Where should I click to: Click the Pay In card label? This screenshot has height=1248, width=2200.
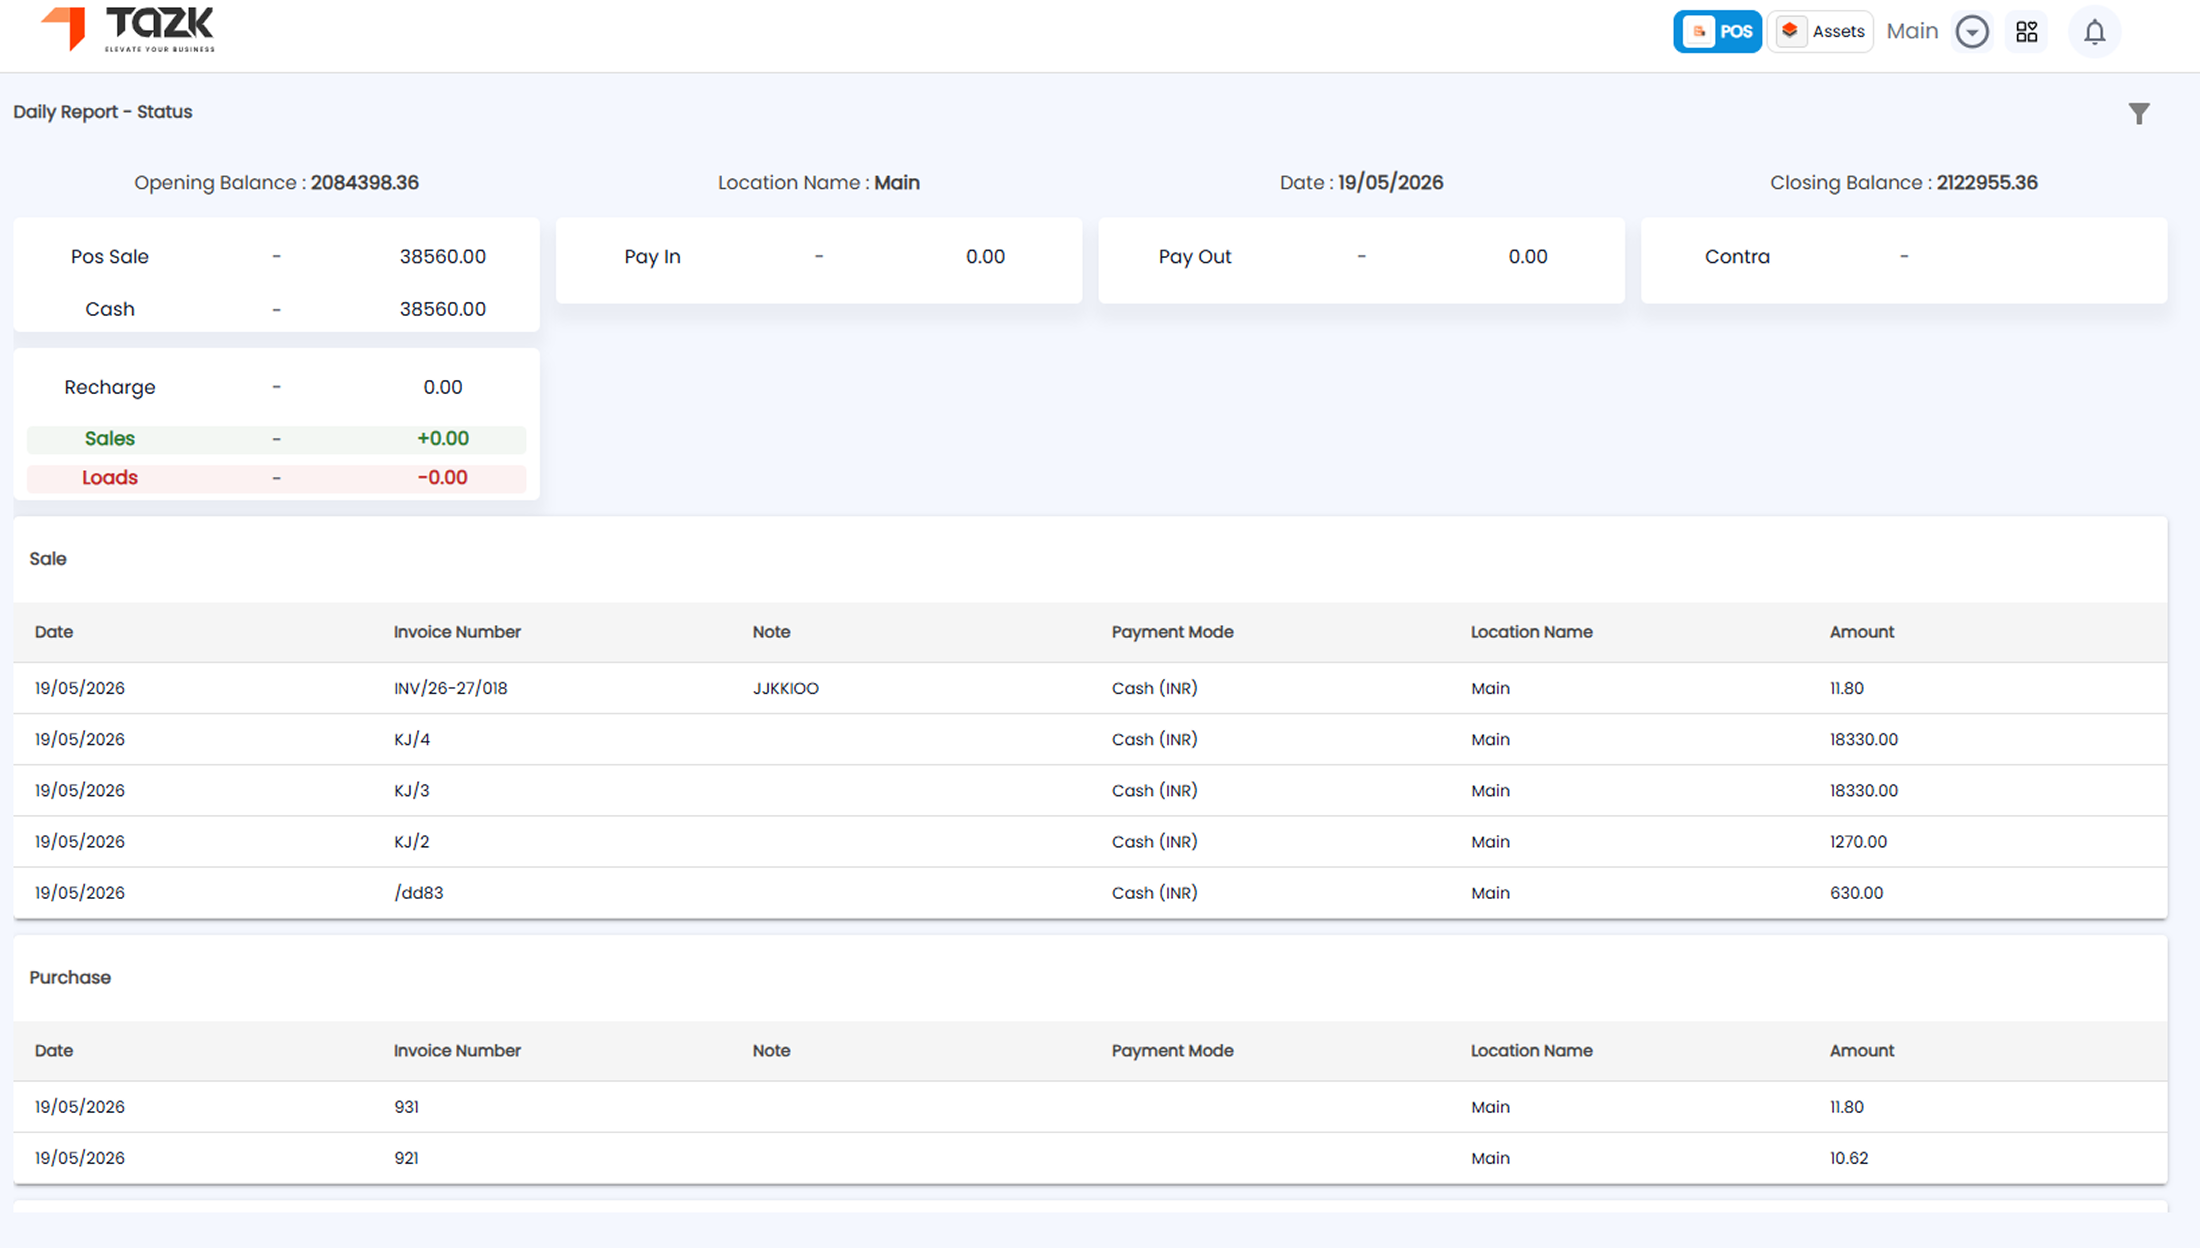(652, 257)
